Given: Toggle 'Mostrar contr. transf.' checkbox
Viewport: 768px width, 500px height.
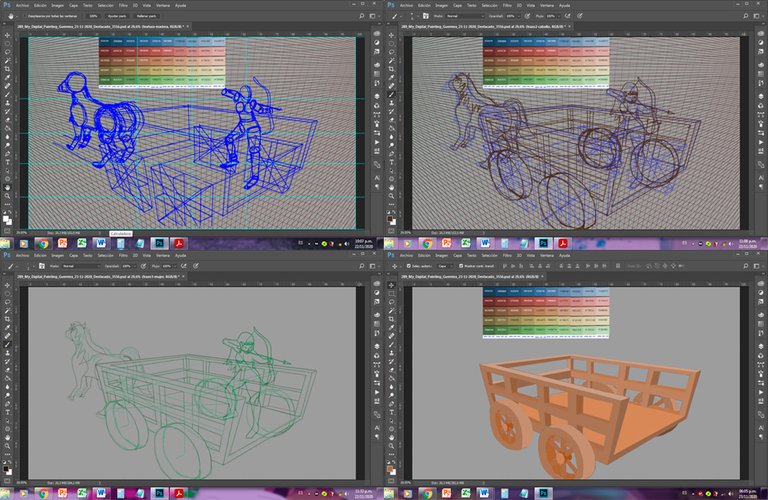Looking at the screenshot, I should coord(461,266).
